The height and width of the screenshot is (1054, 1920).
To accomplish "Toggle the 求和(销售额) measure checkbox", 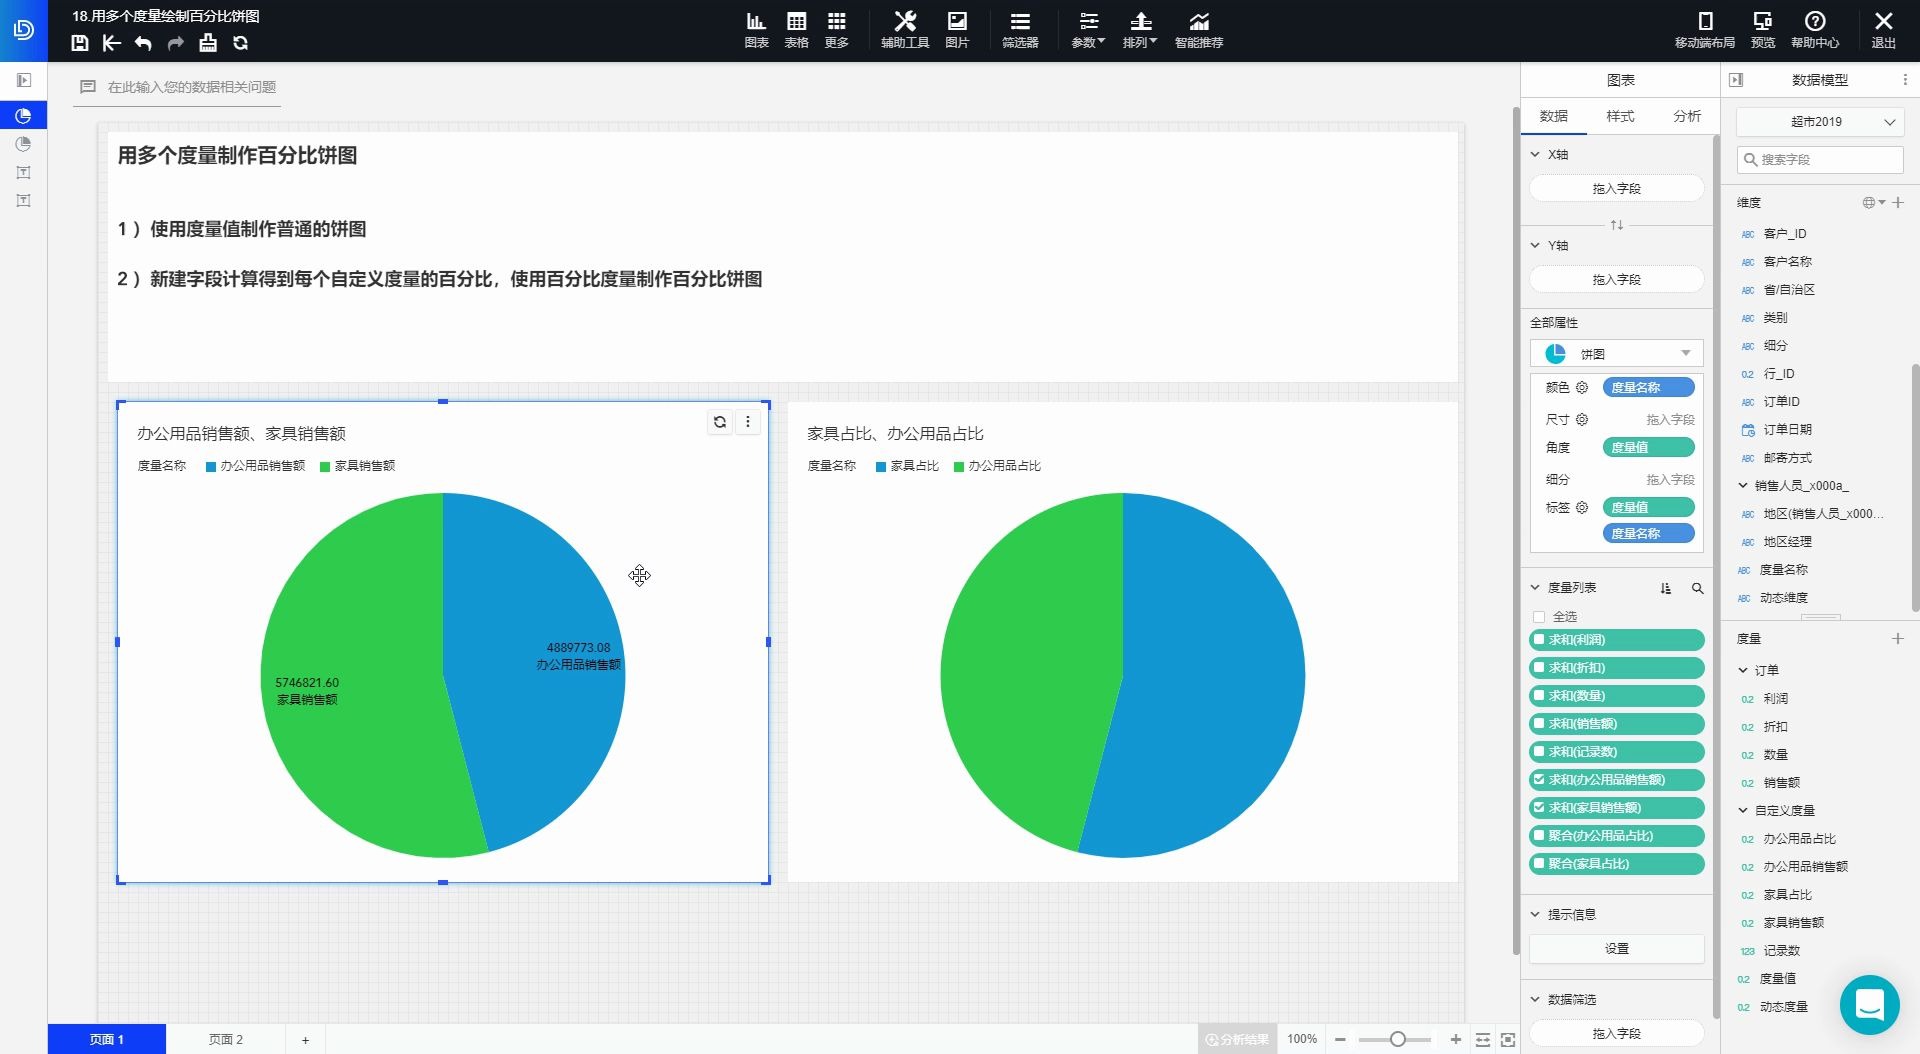I will [1539, 724].
